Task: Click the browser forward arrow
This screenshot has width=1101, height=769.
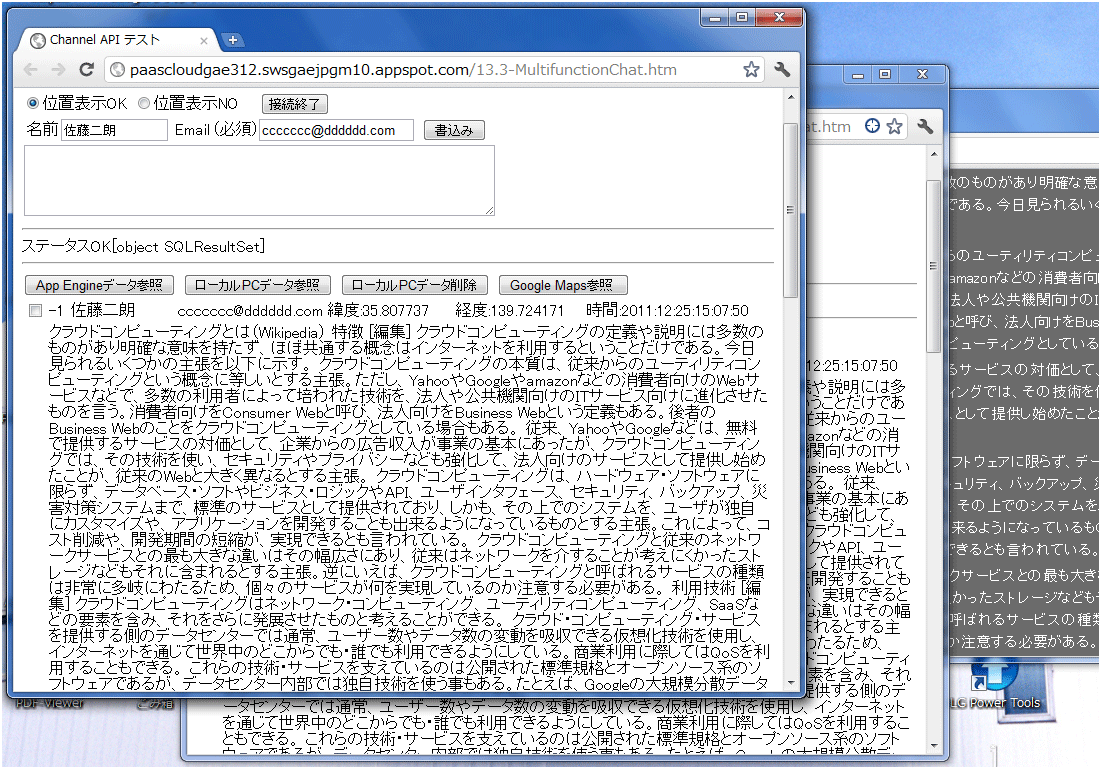Action: click(58, 70)
